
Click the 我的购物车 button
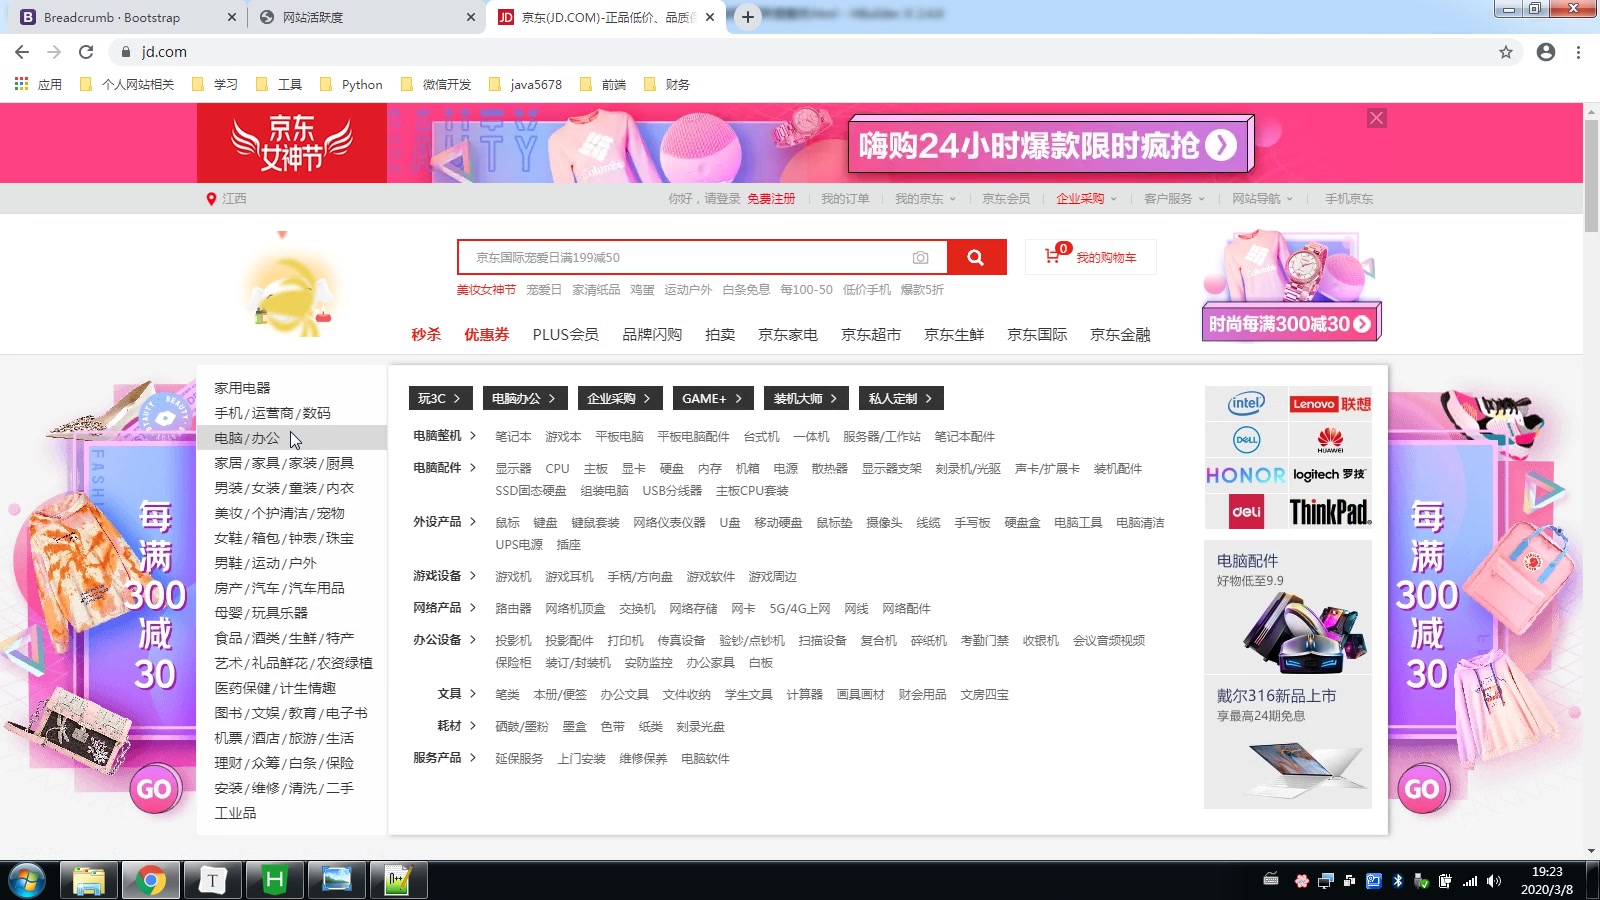[x=1091, y=257]
